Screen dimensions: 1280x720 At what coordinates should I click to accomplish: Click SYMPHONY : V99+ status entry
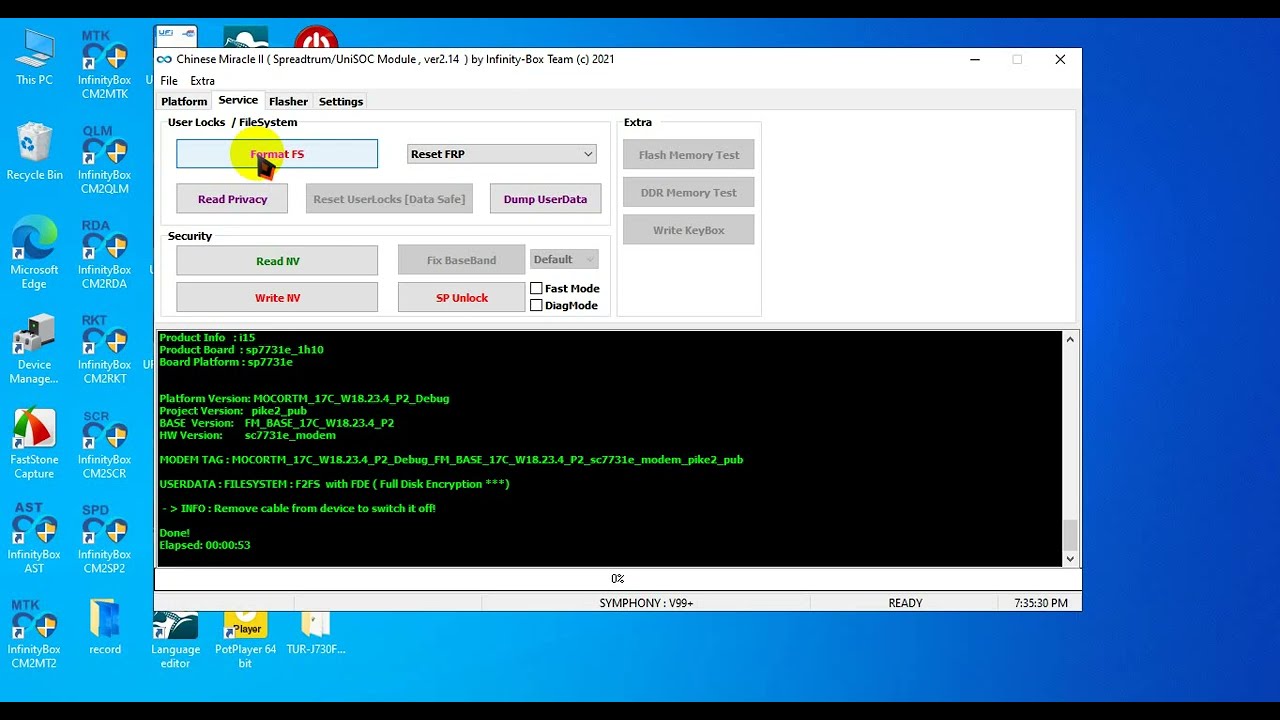pos(646,603)
